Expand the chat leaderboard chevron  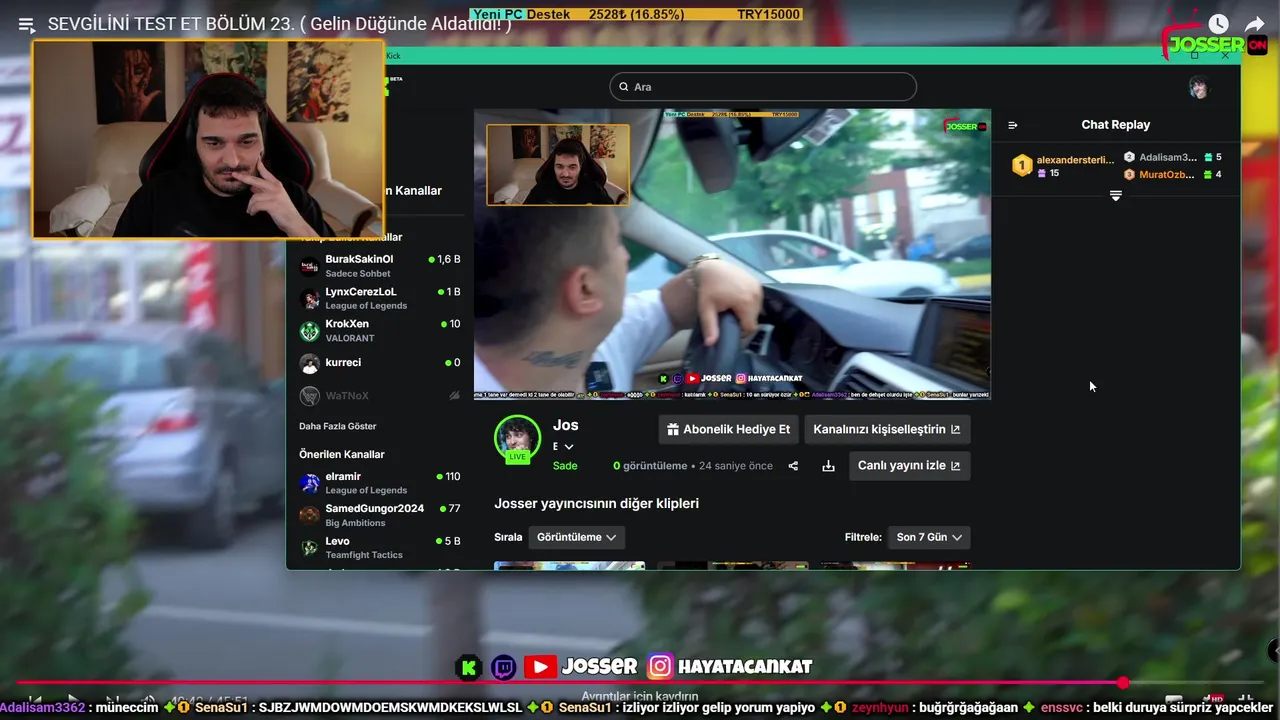[x=1115, y=196]
